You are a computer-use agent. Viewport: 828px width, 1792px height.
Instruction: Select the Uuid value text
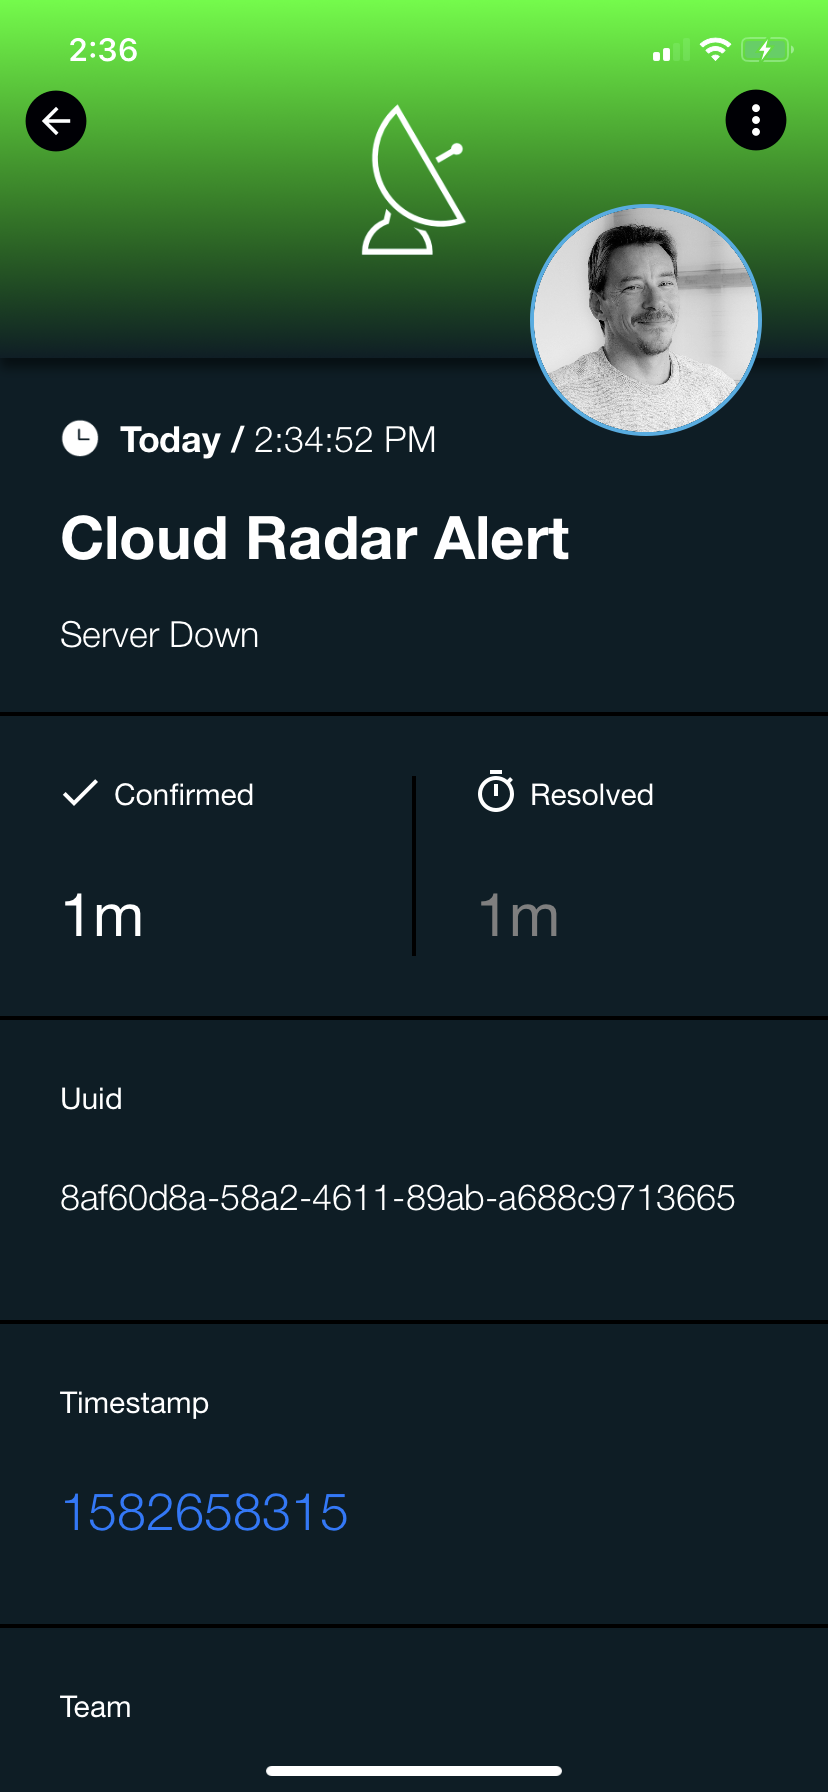click(x=398, y=1197)
